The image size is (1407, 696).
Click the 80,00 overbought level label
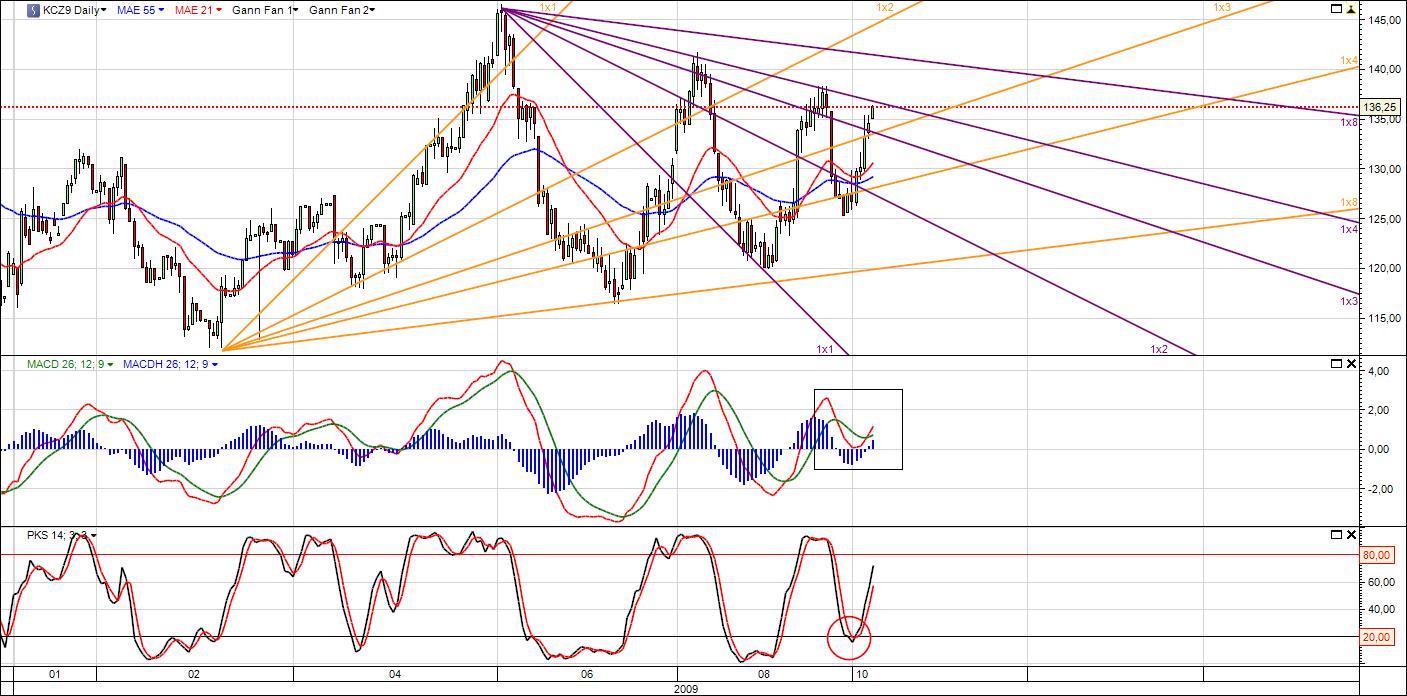(1378, 555)
